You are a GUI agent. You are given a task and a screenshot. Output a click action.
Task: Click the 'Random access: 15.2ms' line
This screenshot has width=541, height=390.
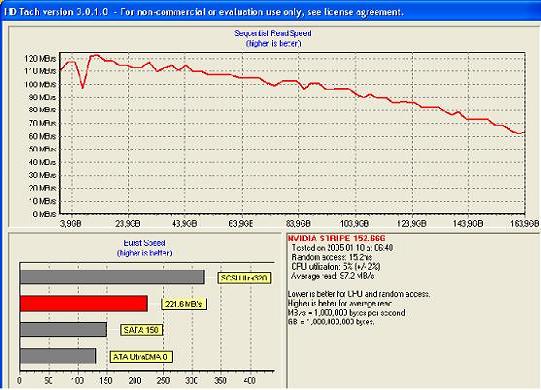pyautogui.click(x=332, y=257)
